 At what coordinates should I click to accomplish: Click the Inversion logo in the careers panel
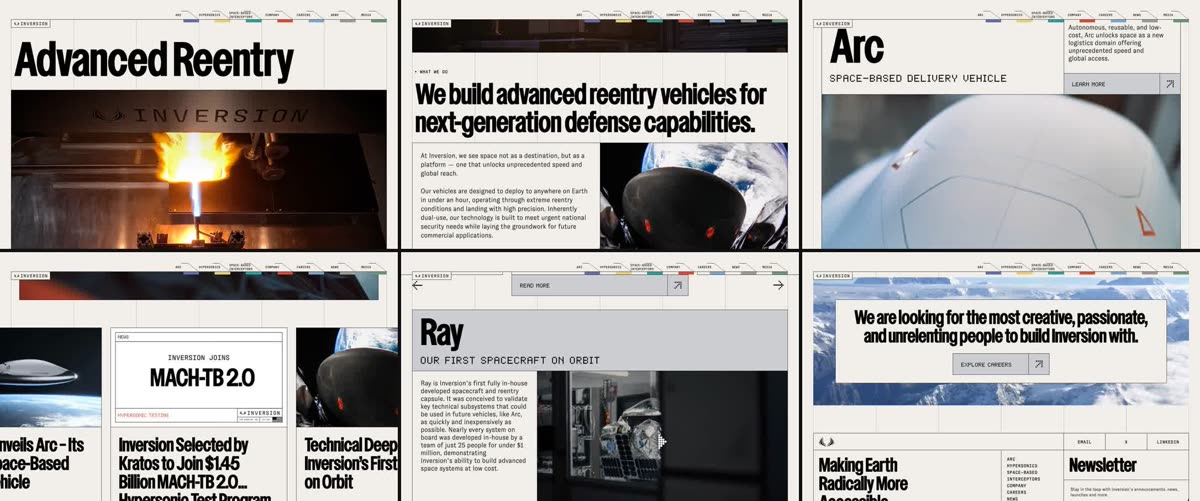[x=833, y=274]
